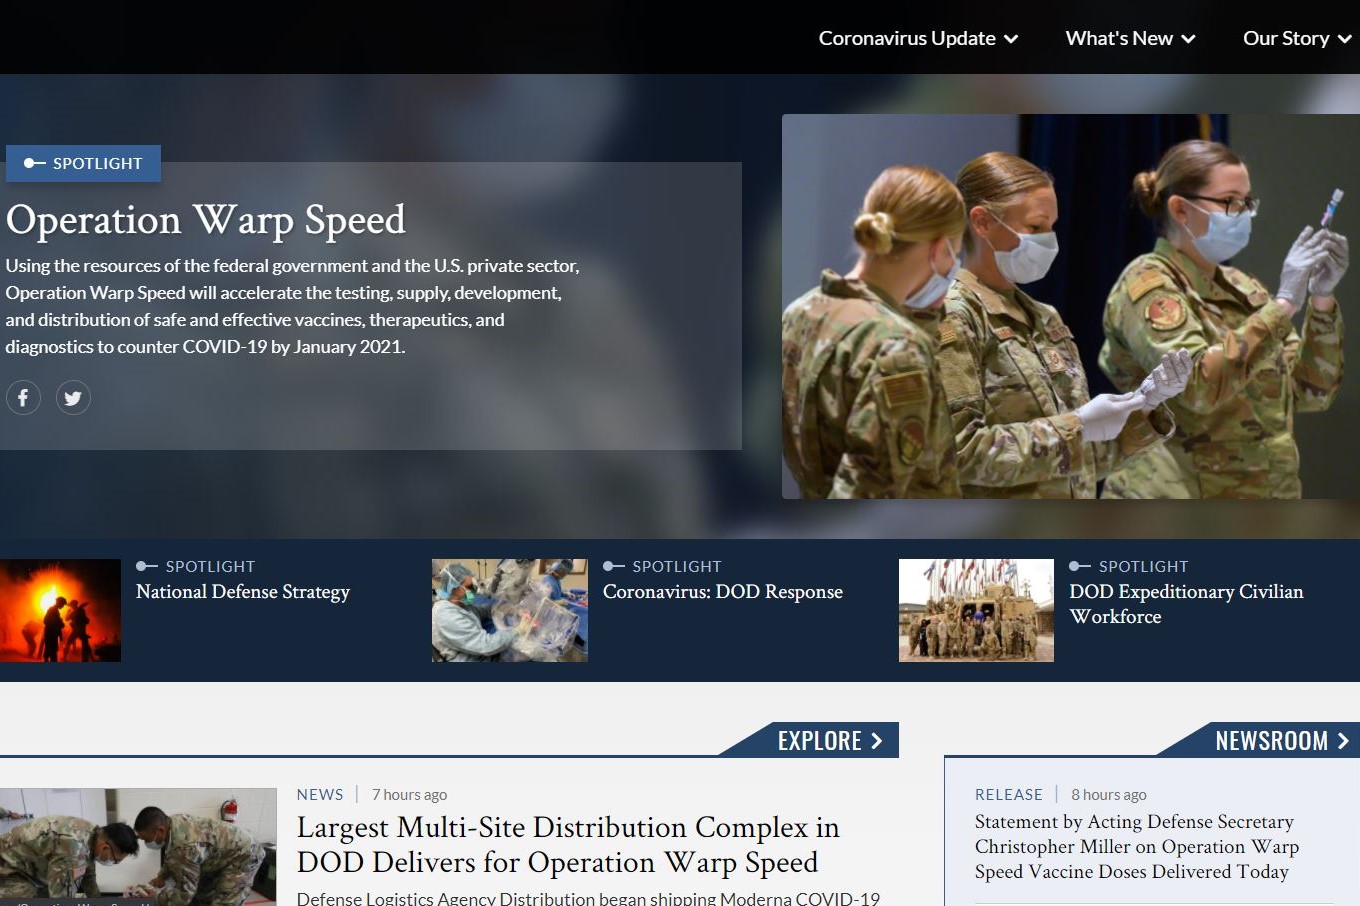Click the masked service members vaccine photo

pyautogui.click(x=1070, y=306)
